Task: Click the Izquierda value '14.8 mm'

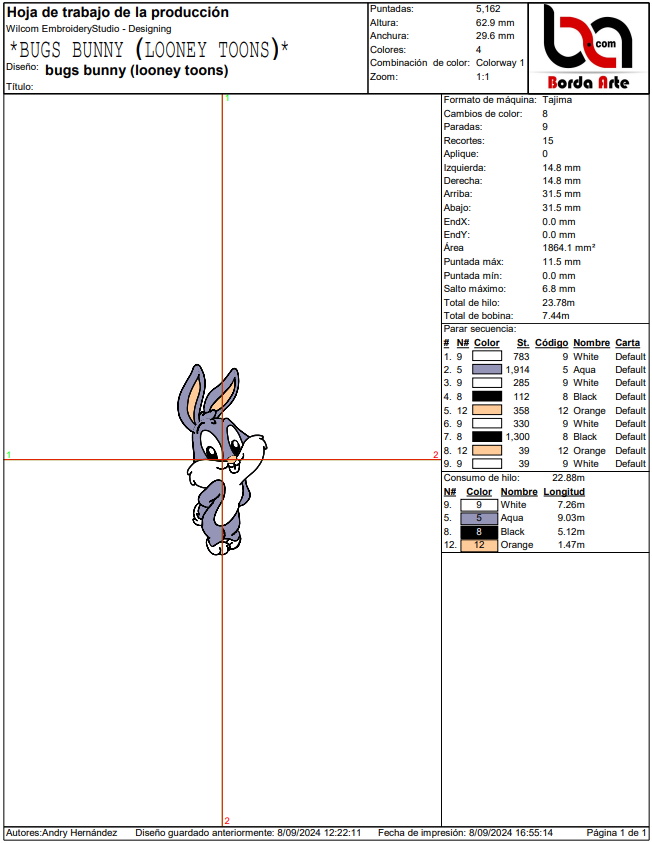Action: [562, 168]
